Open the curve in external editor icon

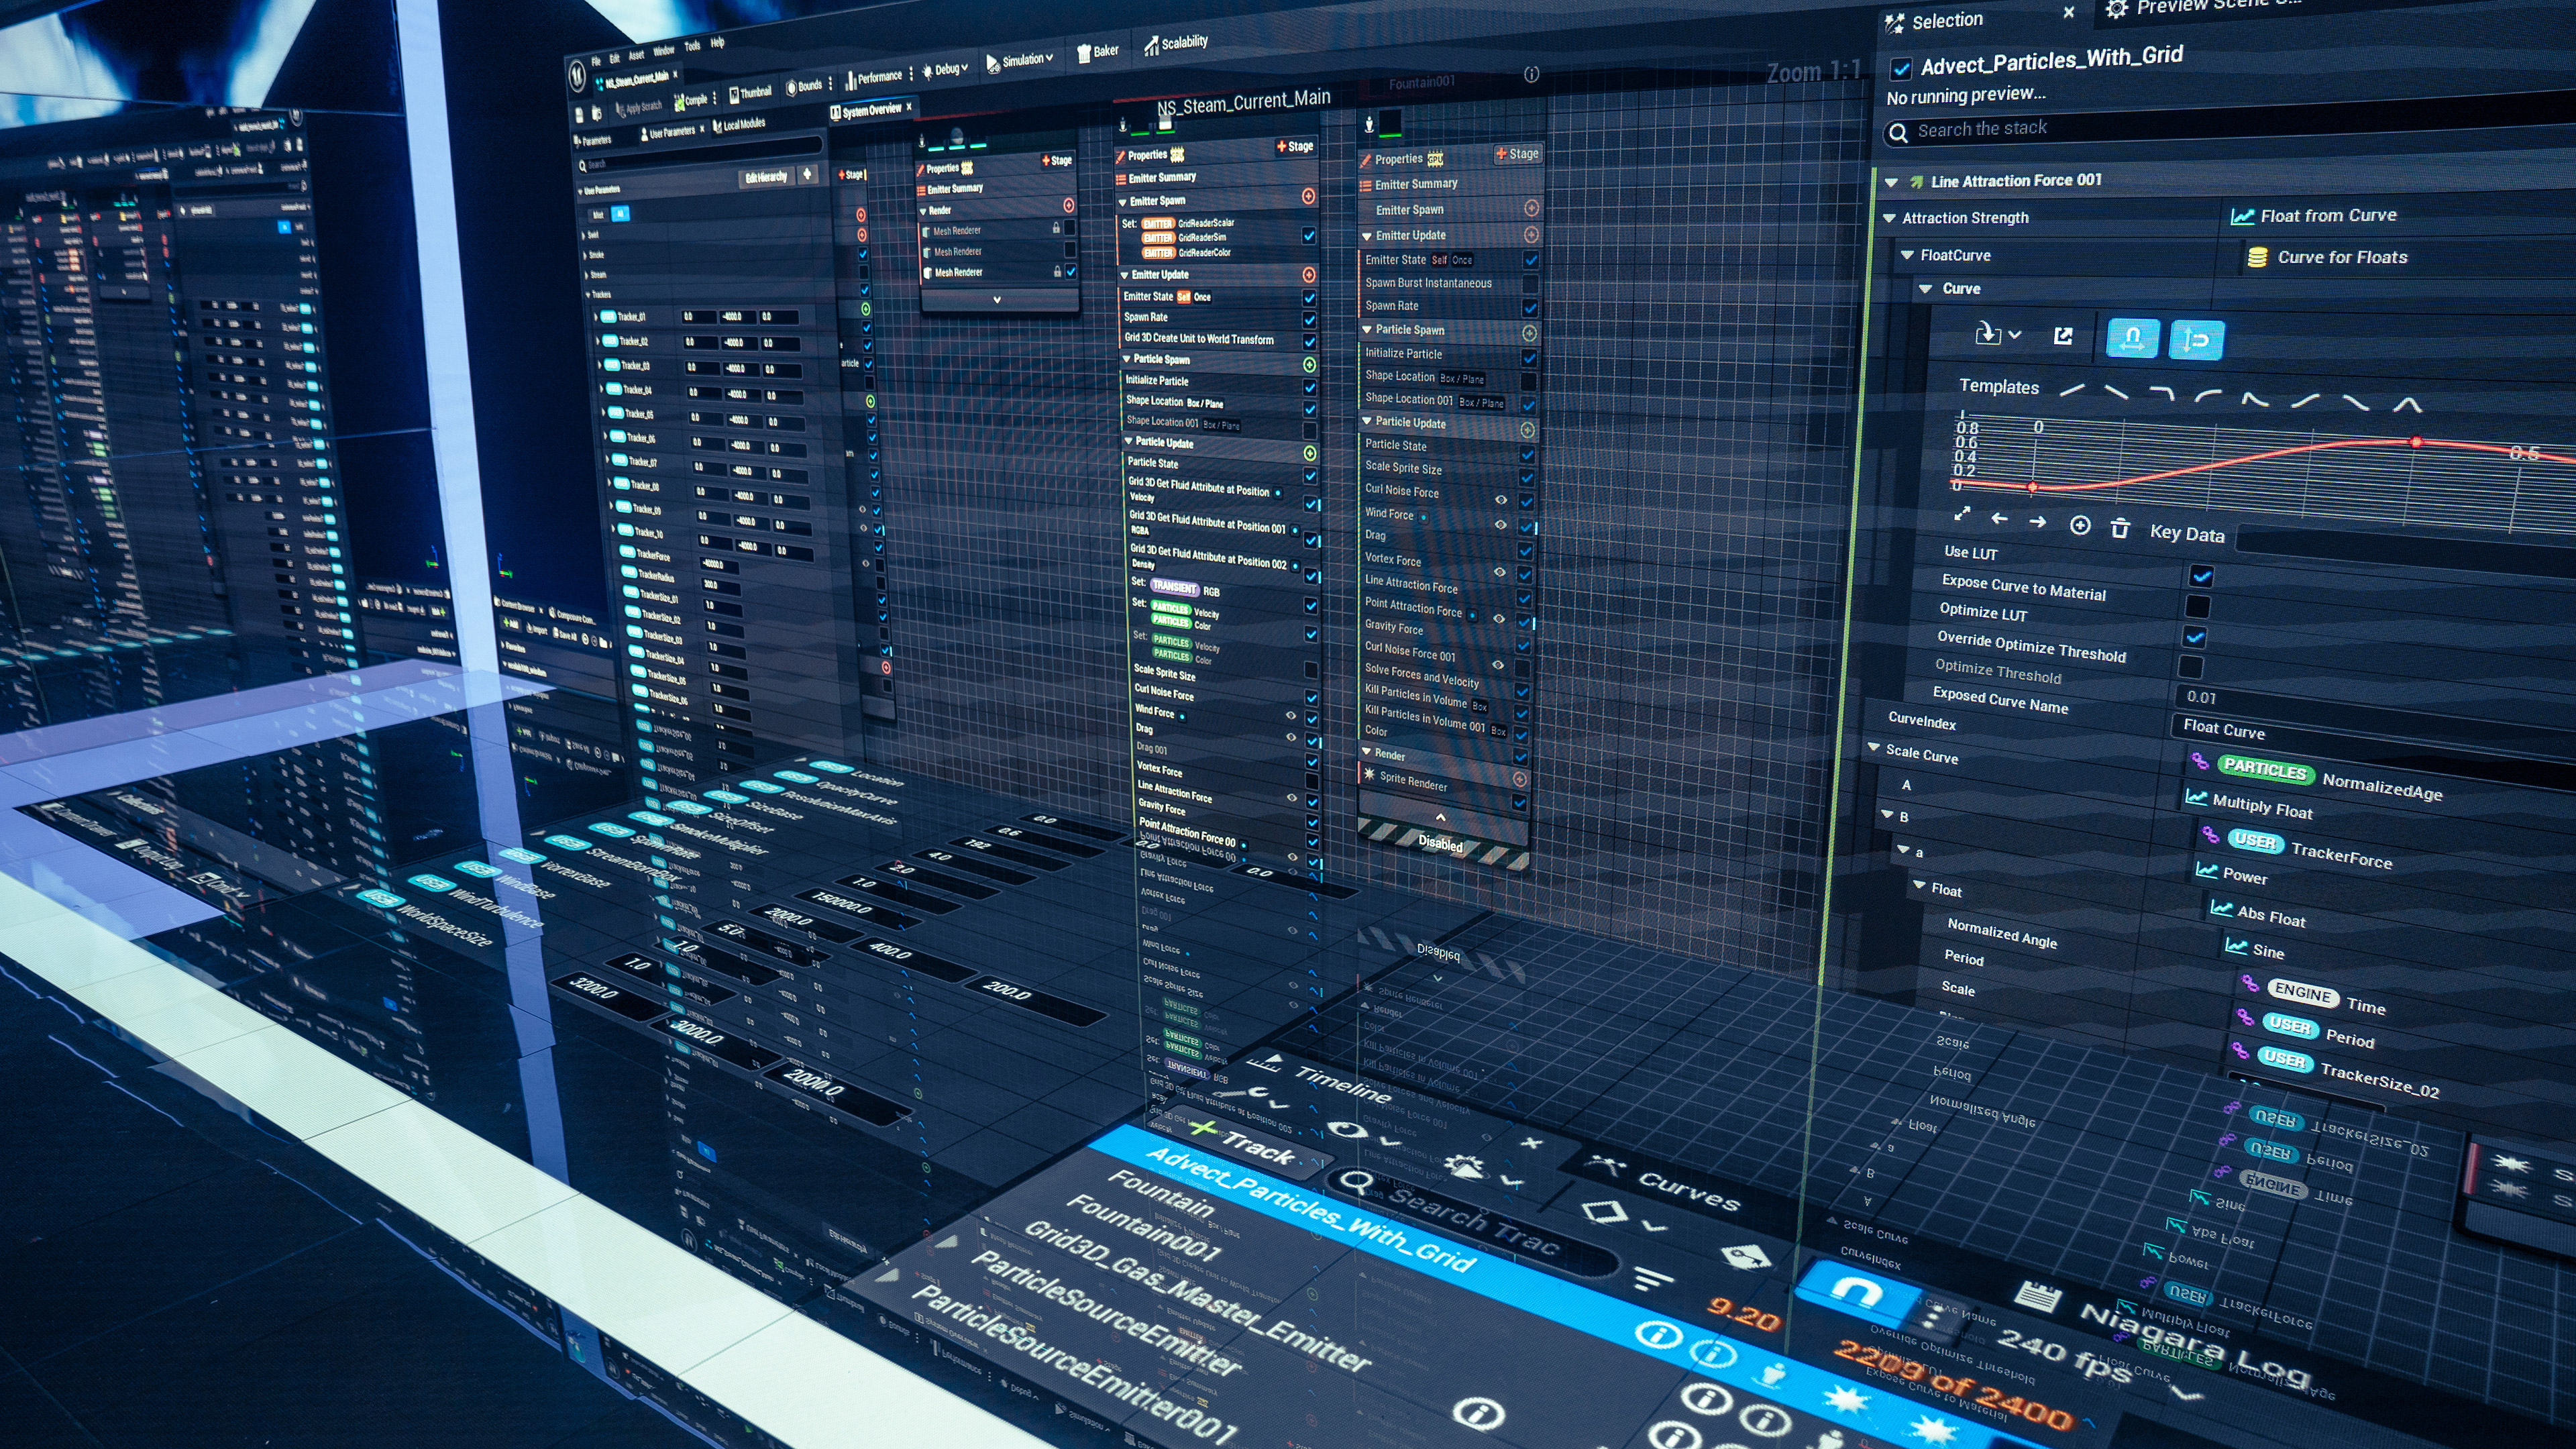click(2063, 336)
